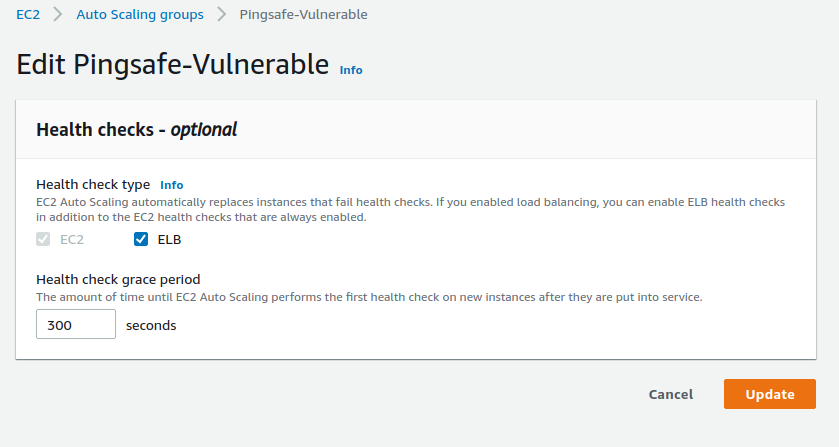Click the grace period description text

369,297
